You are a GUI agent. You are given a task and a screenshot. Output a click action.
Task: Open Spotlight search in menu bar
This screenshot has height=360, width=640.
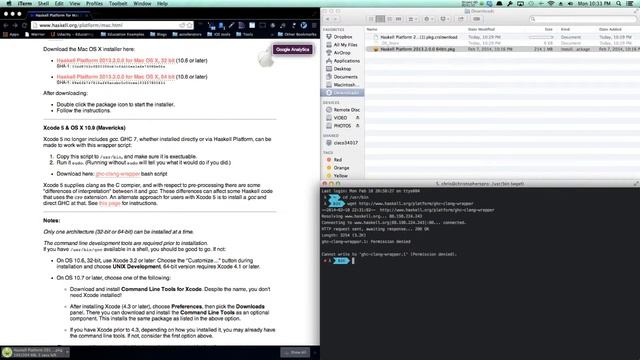tap(619, 3)
